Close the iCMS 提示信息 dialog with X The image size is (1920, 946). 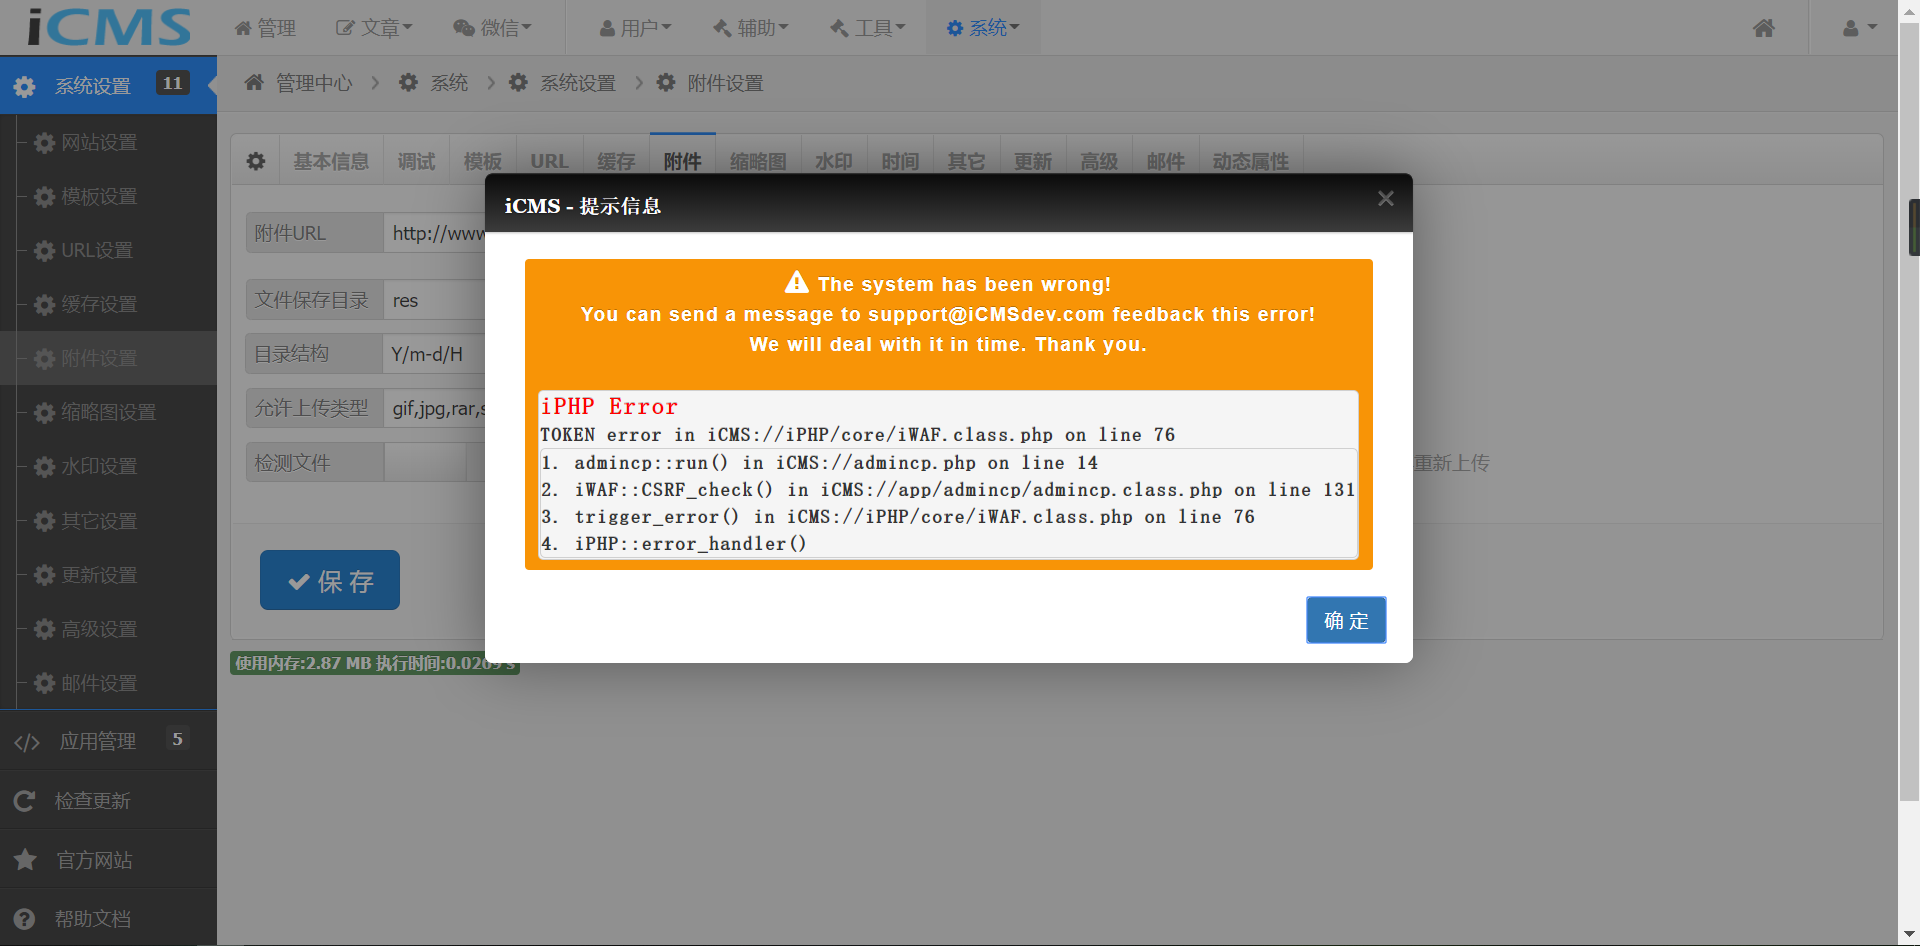[x=1385, y=198]
